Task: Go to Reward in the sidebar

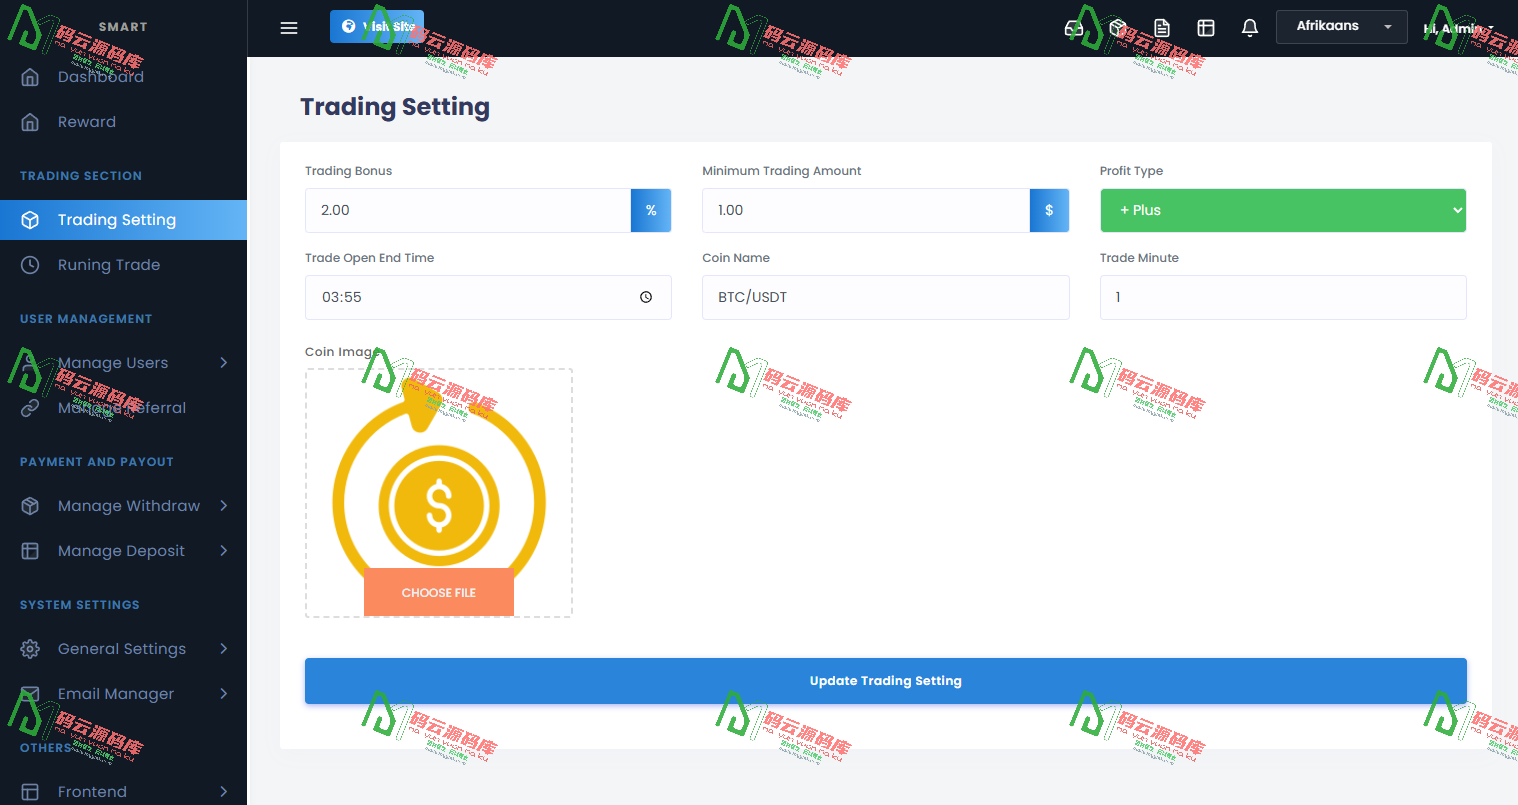Action: point(87,122)
